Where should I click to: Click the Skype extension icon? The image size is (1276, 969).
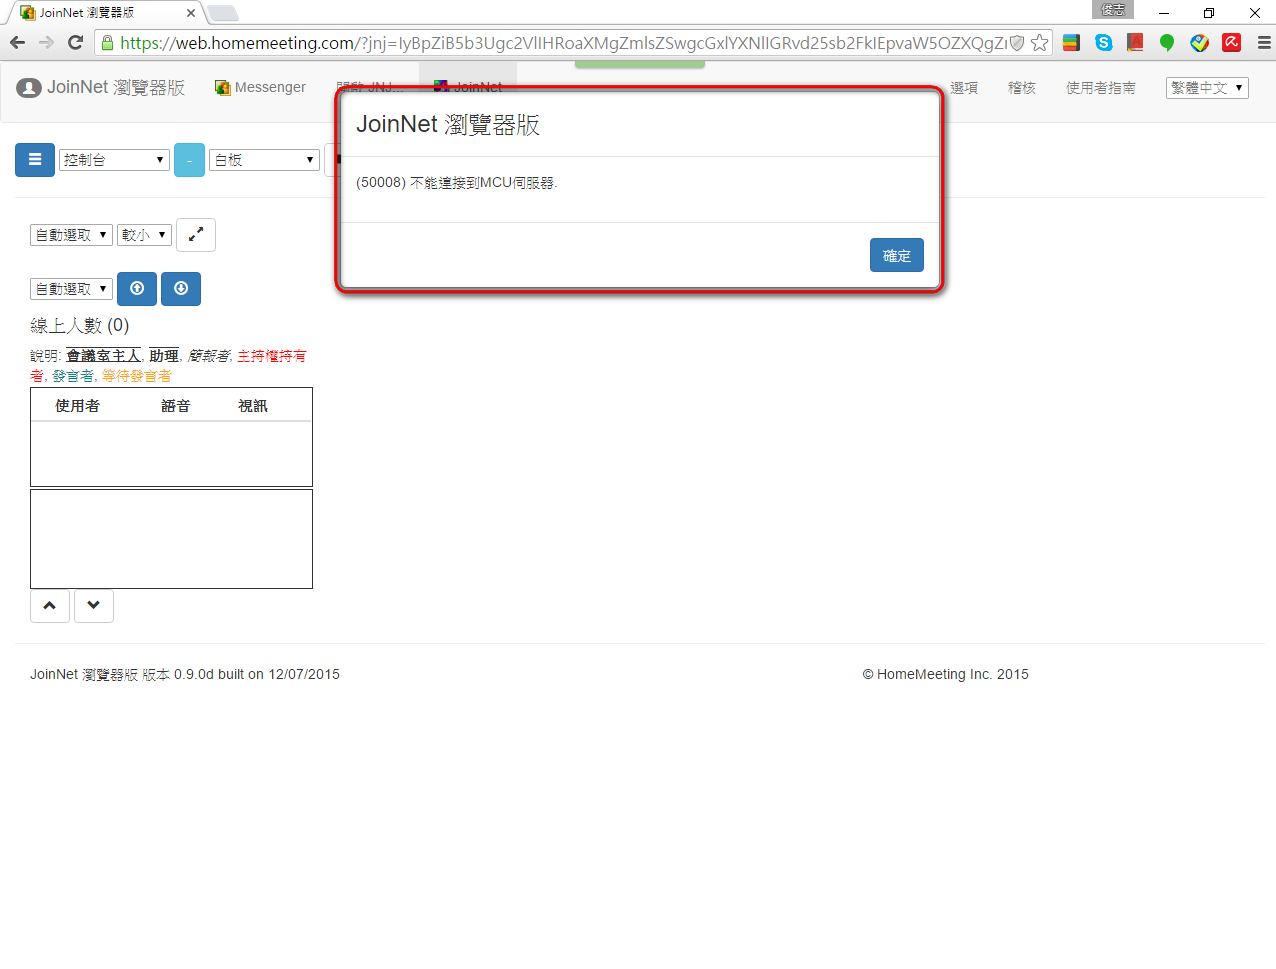click(x=1104, y=43)
